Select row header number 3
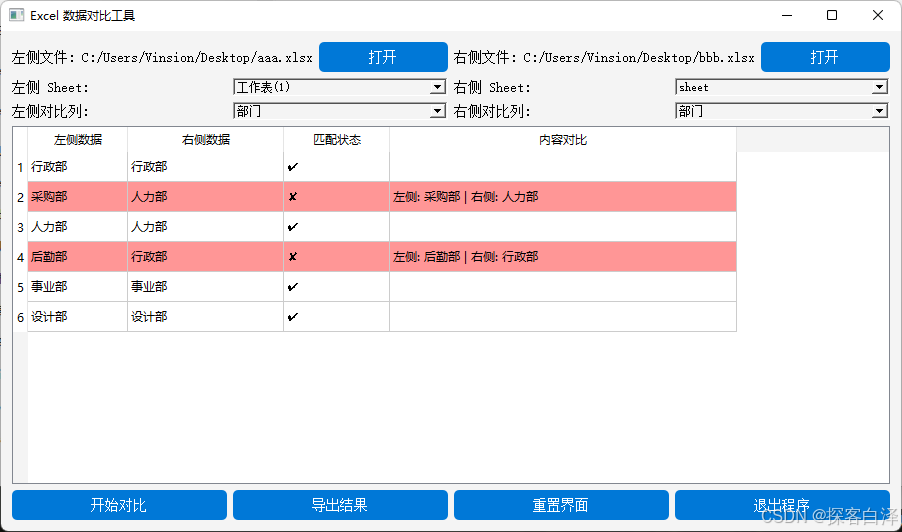This screenshot has width=902, height=532. pyautogui.click(x=20, y=227)
